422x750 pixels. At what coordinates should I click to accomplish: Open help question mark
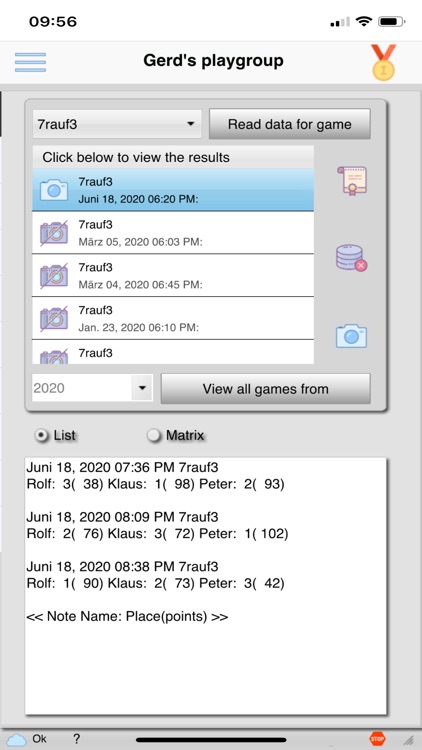76,739
